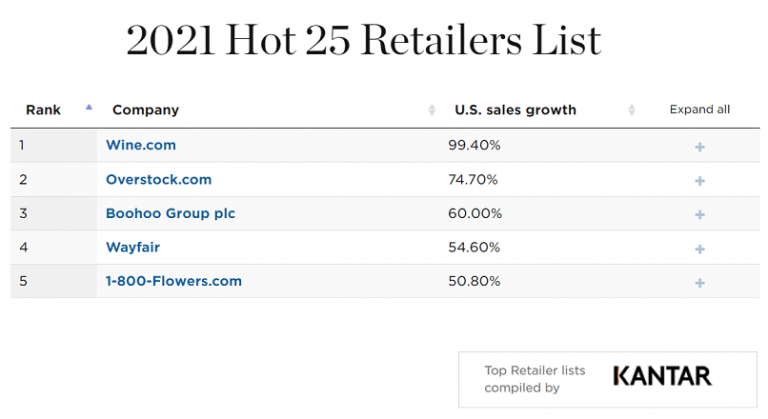Click the 2021 Hot 25 Retailers List title
This screenshot has height=419, width=768.
click(x=363, y=40)
